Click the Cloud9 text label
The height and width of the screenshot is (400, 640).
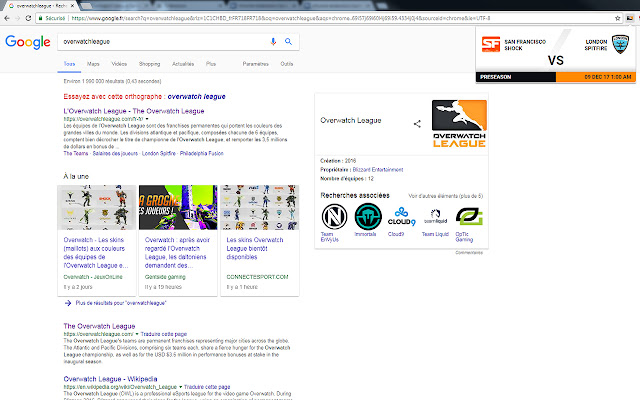pyautogui.click(x=396, y=234)
